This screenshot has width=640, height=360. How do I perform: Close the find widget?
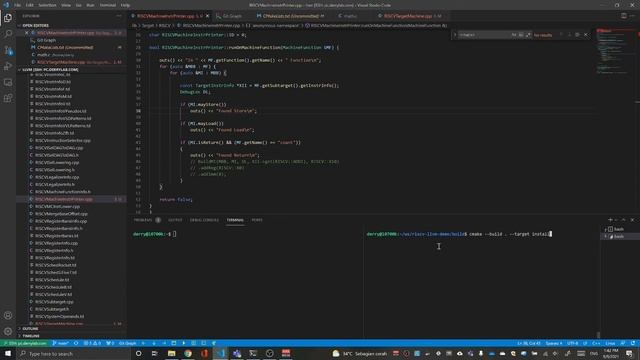(586, 35)
